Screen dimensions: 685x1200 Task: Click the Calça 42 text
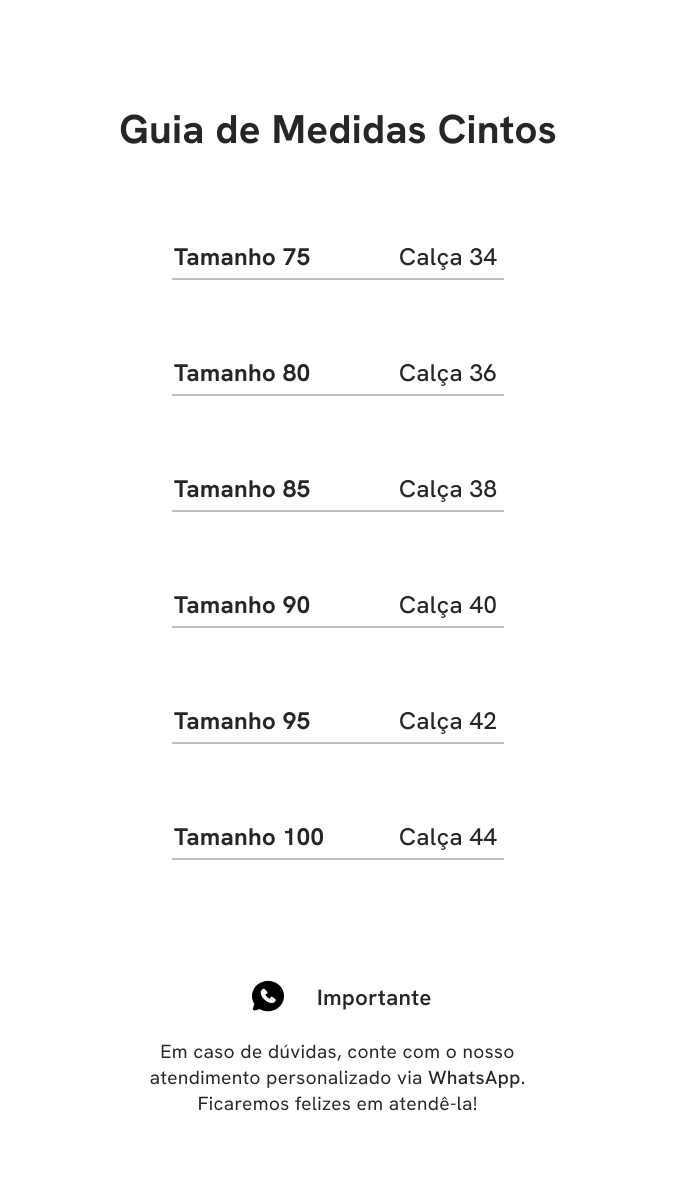[x=448, y=722]
